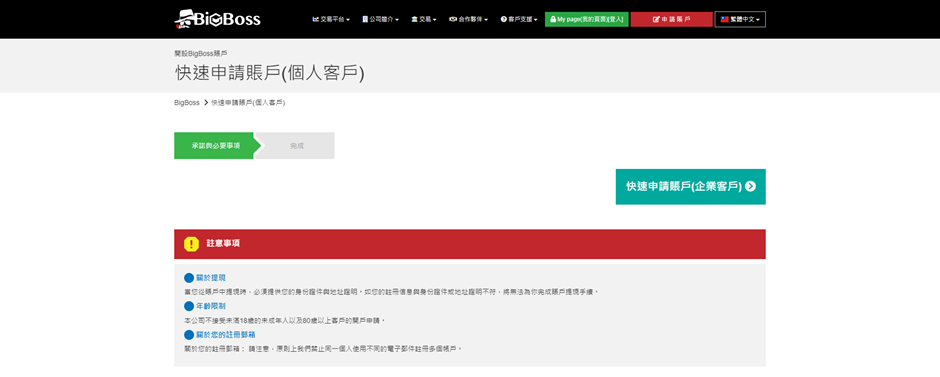Expand the 客戶支援 dropdown
Viewport: 940px width, 377px height.
click(519, 19)
